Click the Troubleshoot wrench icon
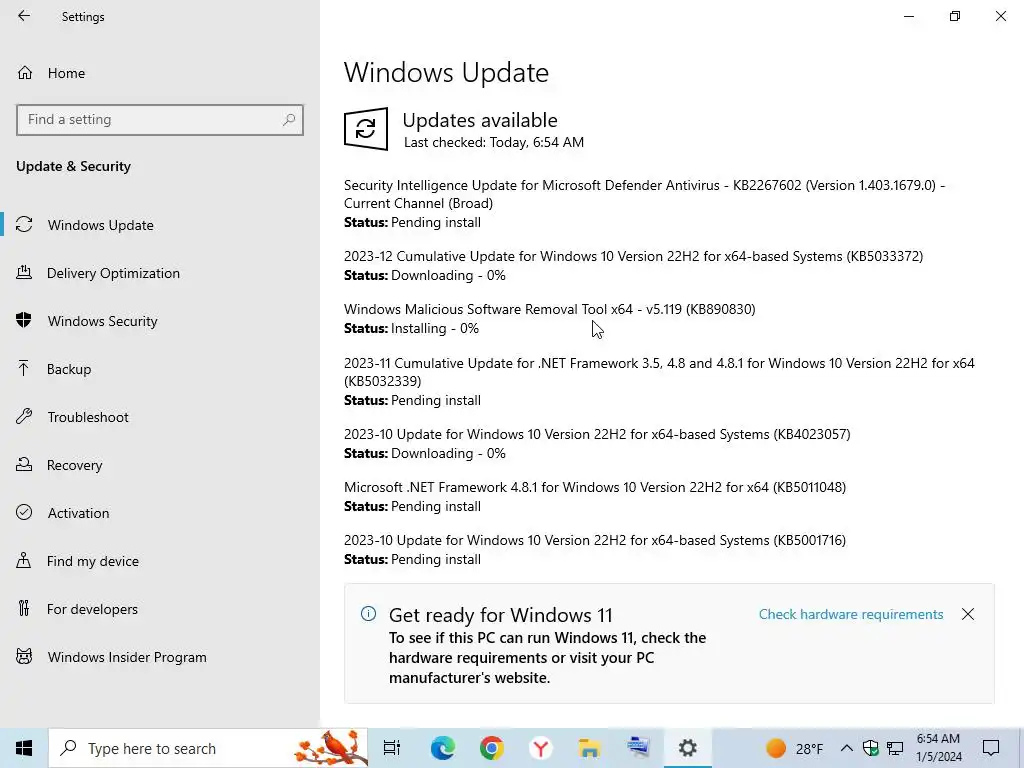Viewport: 1024px width, 768px height. tap(24, 416)
